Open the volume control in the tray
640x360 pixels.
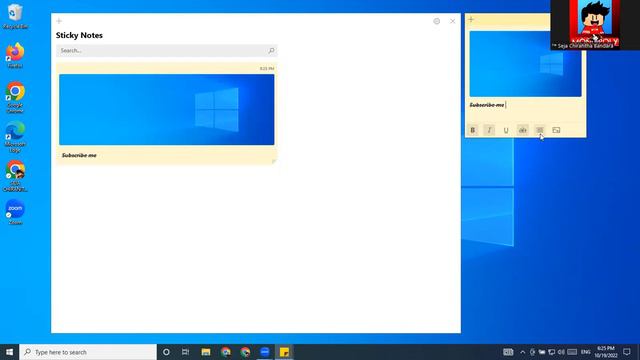(x=561, y=352)
